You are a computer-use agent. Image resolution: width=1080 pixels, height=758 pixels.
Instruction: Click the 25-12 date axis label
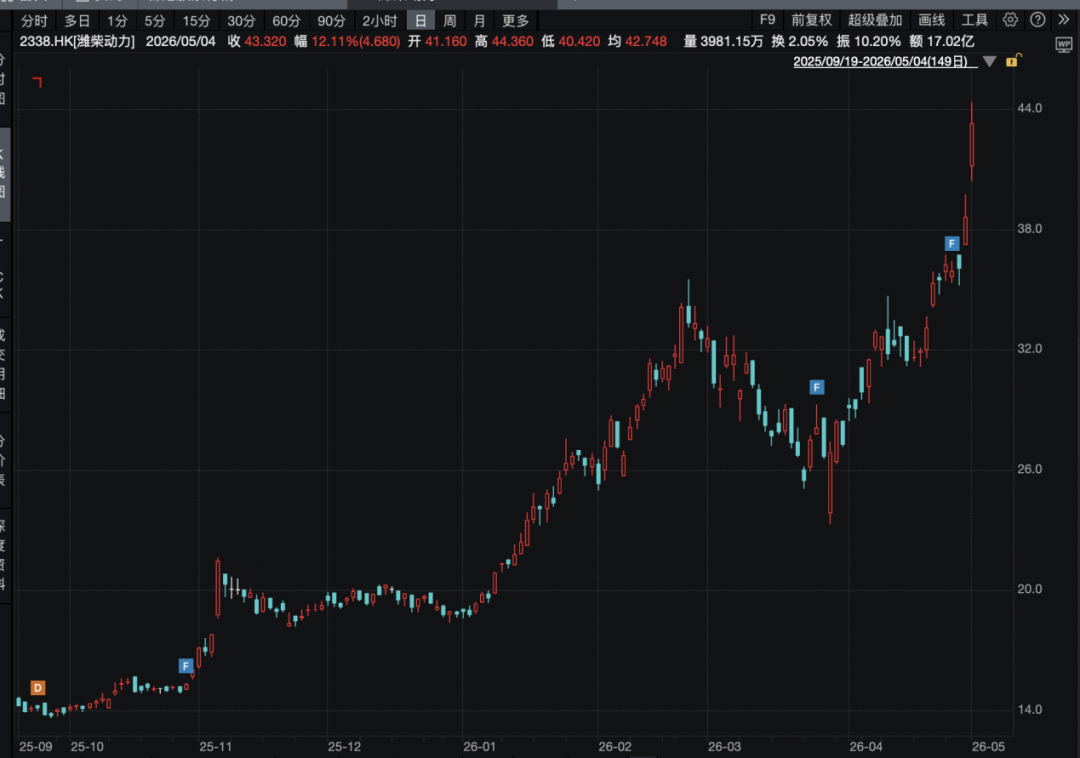(344, 746)
